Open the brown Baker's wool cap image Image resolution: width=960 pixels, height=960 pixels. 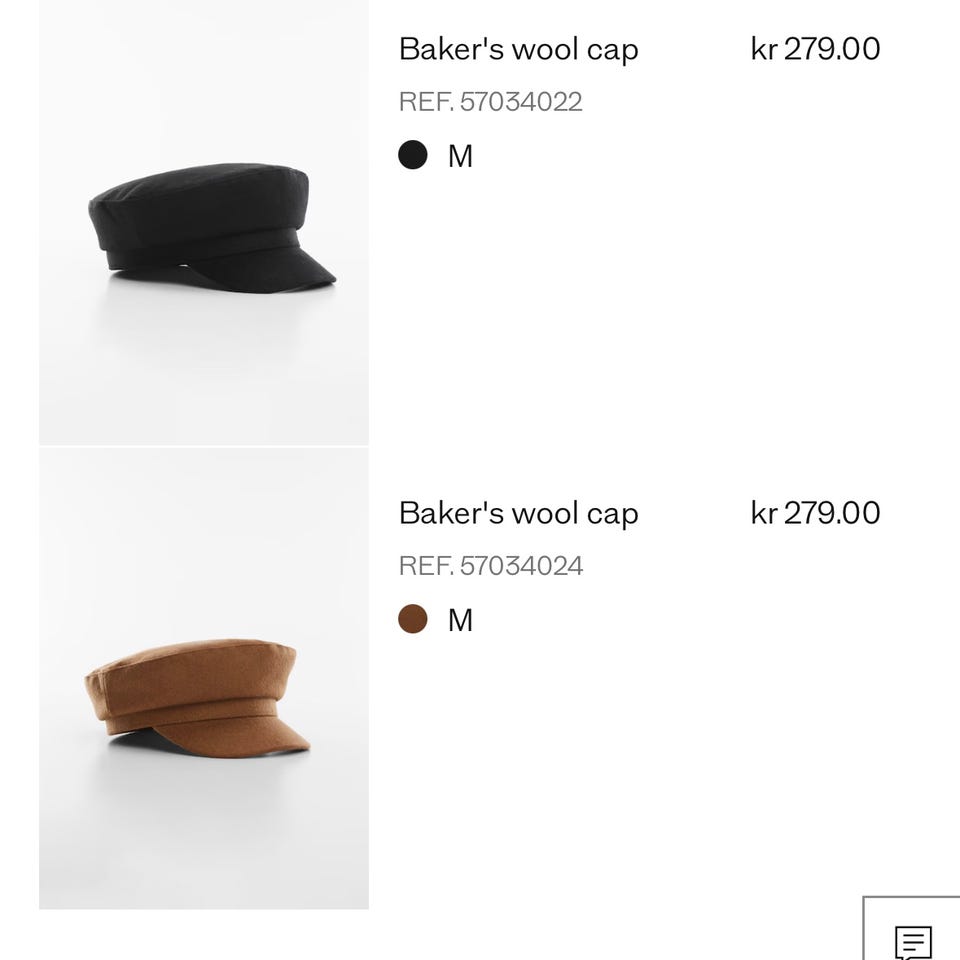tap(204, 678)
